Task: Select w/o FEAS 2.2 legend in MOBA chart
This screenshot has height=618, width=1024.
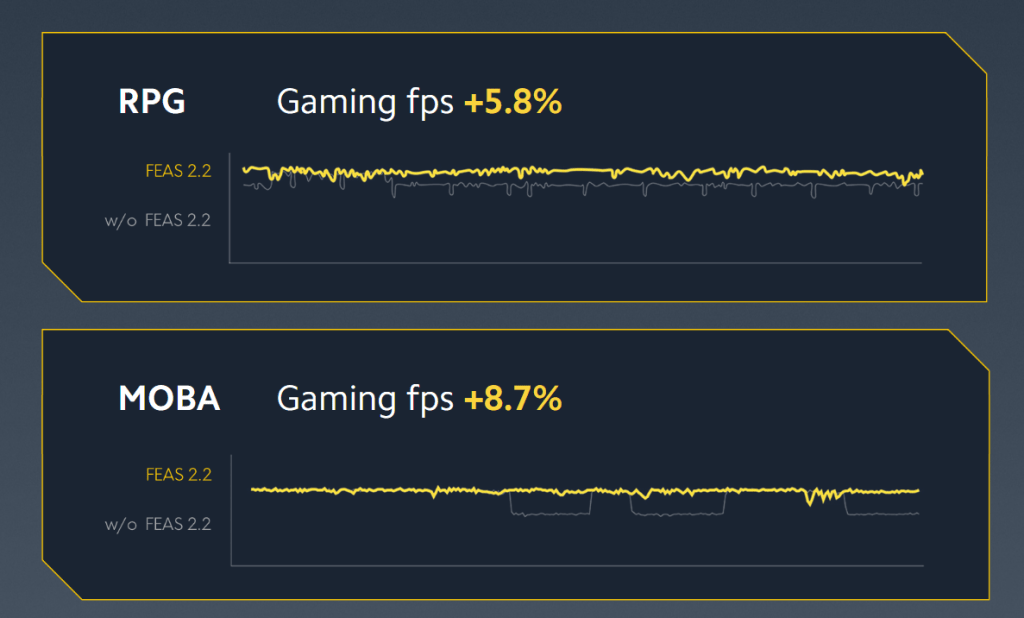Action: click(x=158, y=524)
